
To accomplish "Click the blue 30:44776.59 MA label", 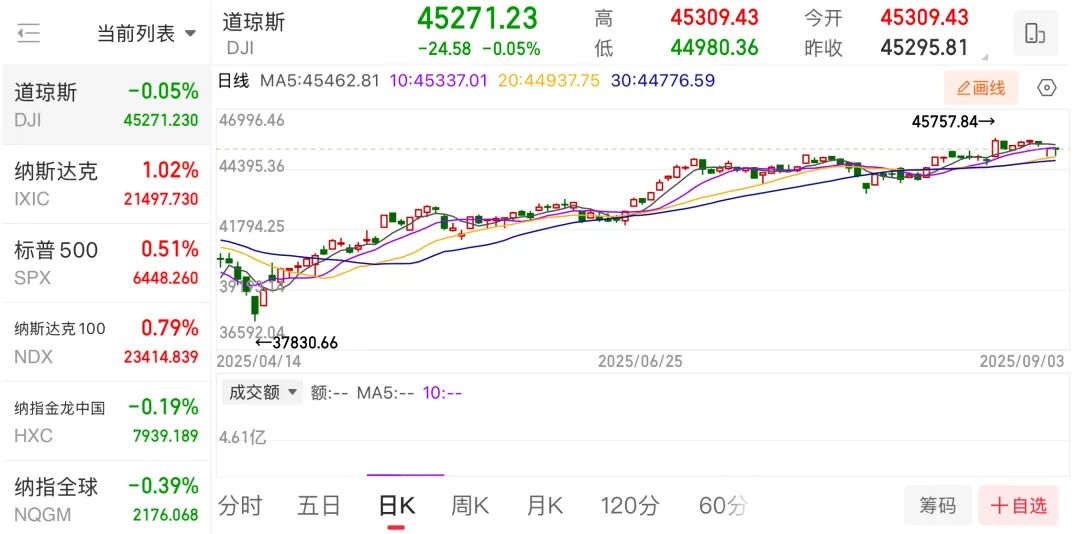I will pyautogui.click(x=663, y=81).
